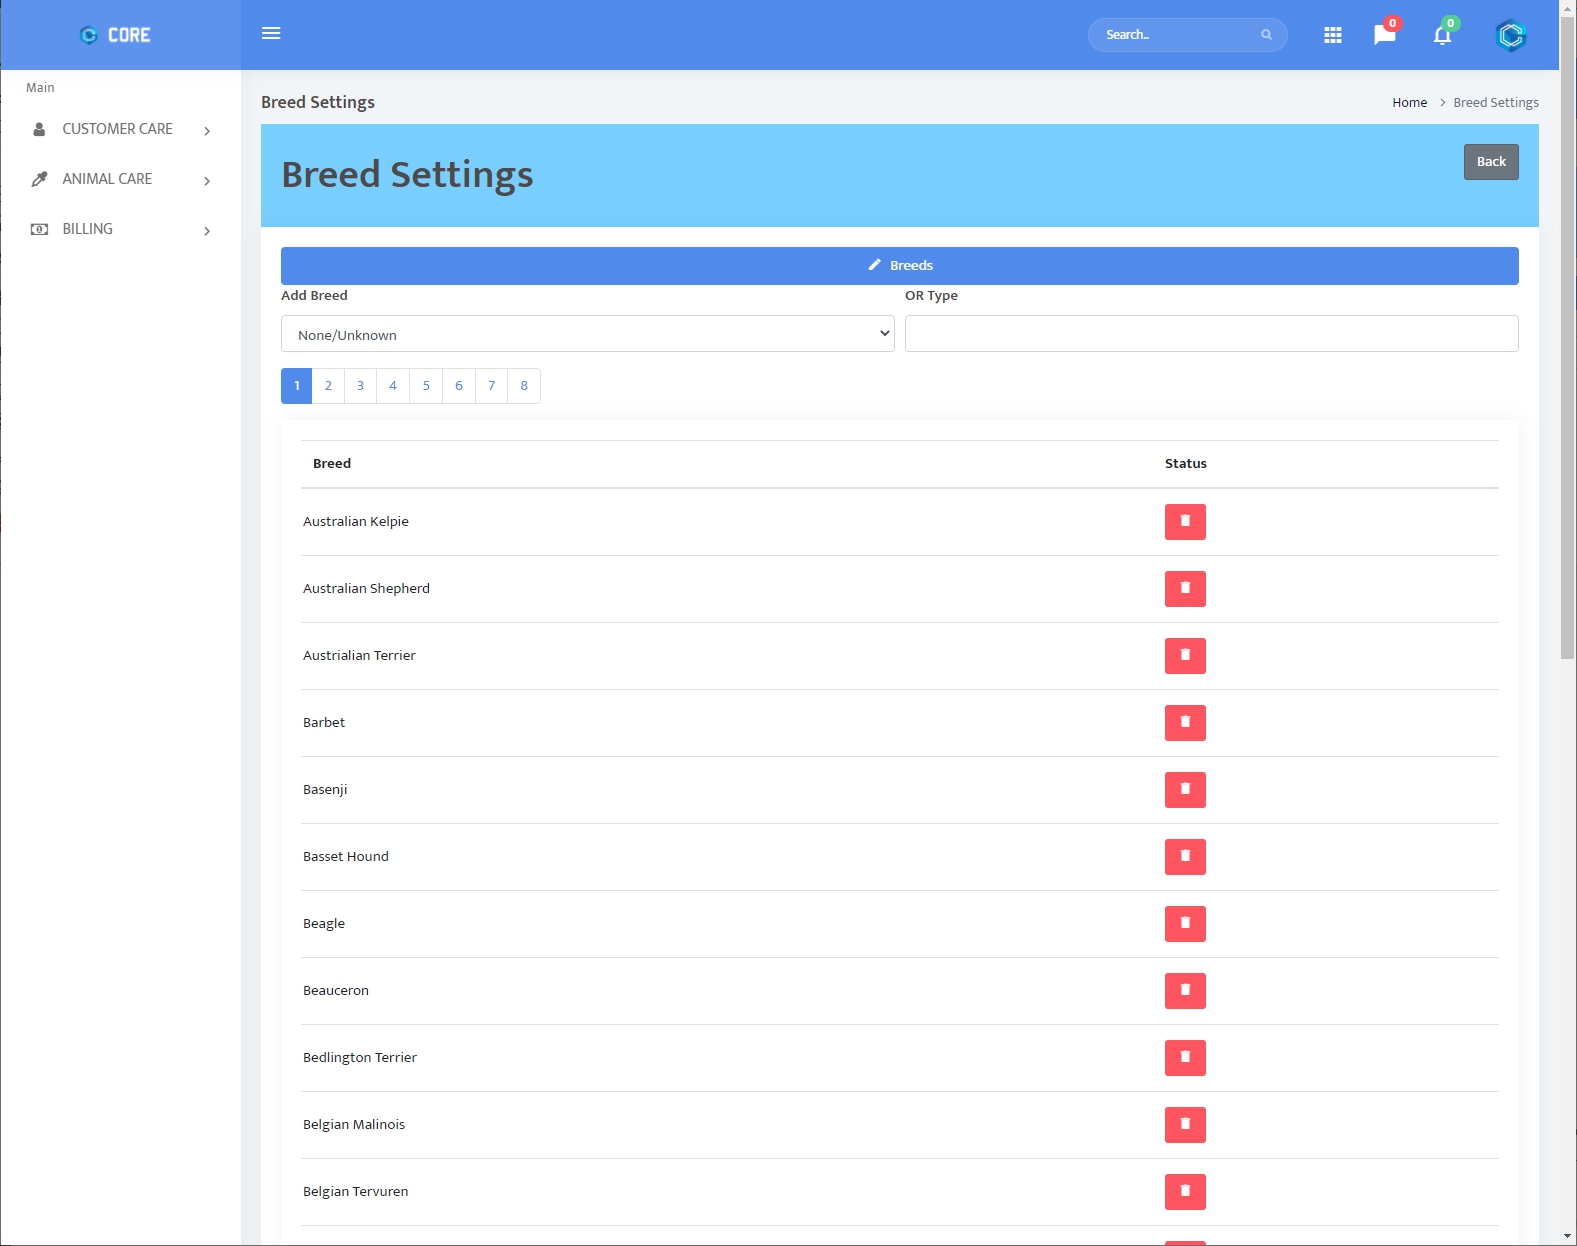The height and width of the screenshot is (1246, 1577).
Task: Select the Barbet row text
Action: [324, 723]
